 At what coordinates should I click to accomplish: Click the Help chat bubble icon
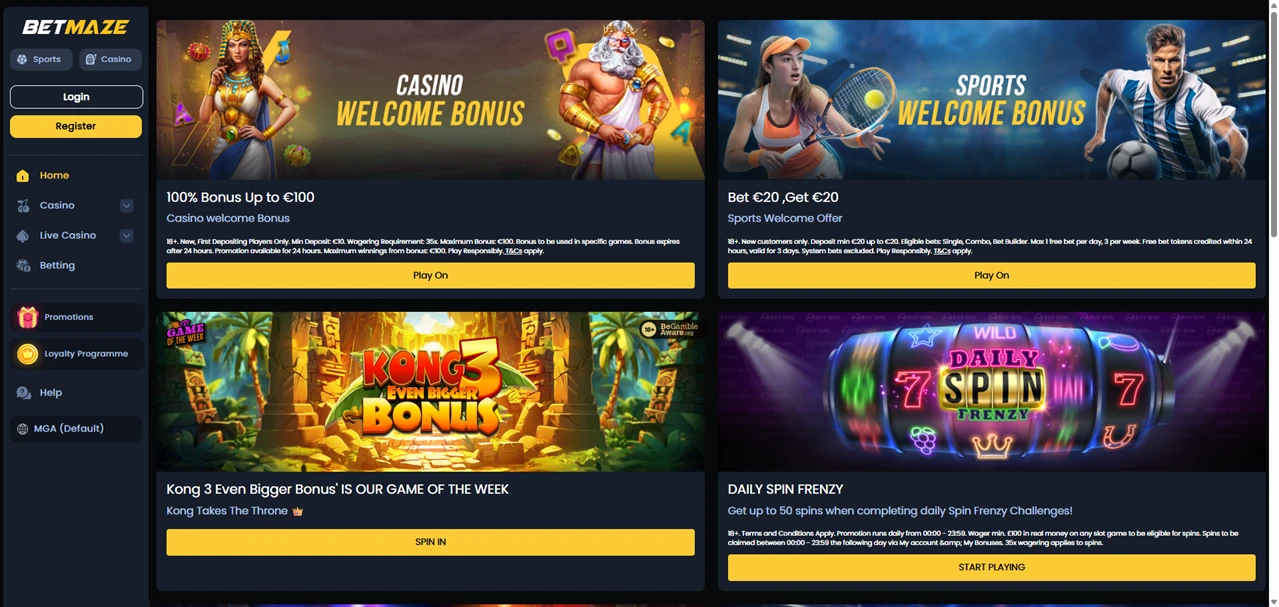(23, 392)
